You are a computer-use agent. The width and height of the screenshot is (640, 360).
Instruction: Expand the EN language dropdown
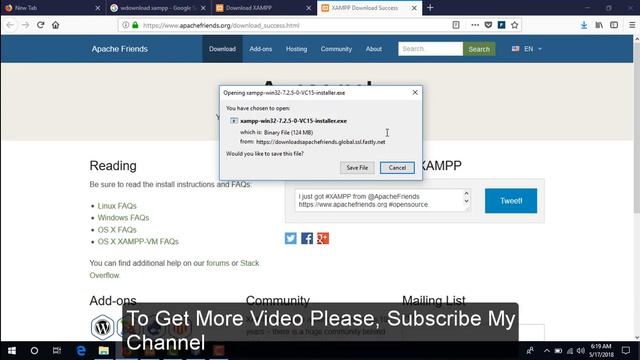[x=527, y=49]
